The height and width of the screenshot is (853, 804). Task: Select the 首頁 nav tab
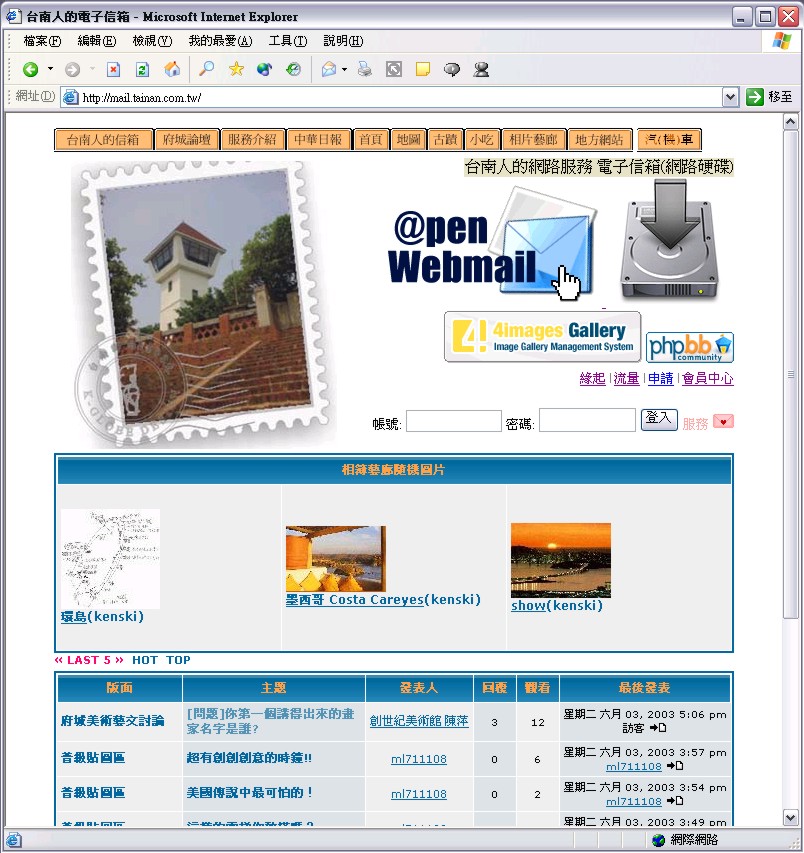[371, 140]
